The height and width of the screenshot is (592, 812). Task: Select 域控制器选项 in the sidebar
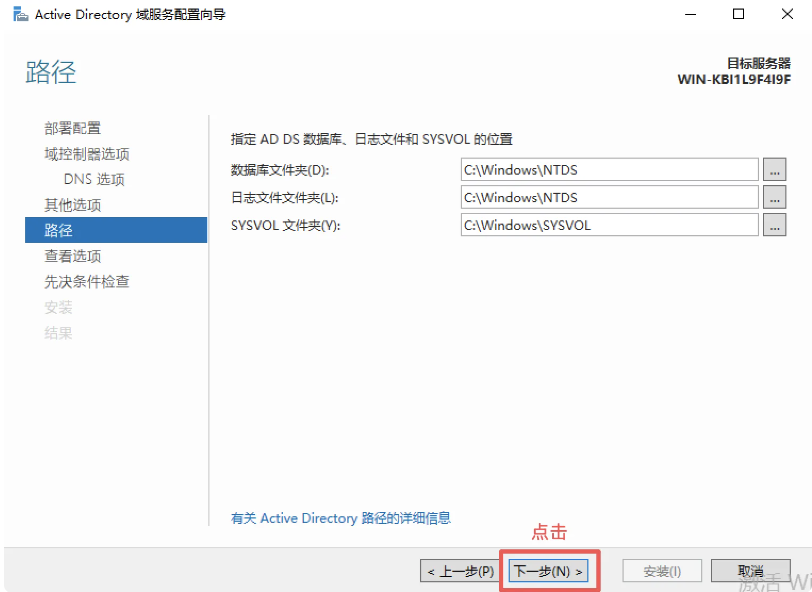click(86, 154)
